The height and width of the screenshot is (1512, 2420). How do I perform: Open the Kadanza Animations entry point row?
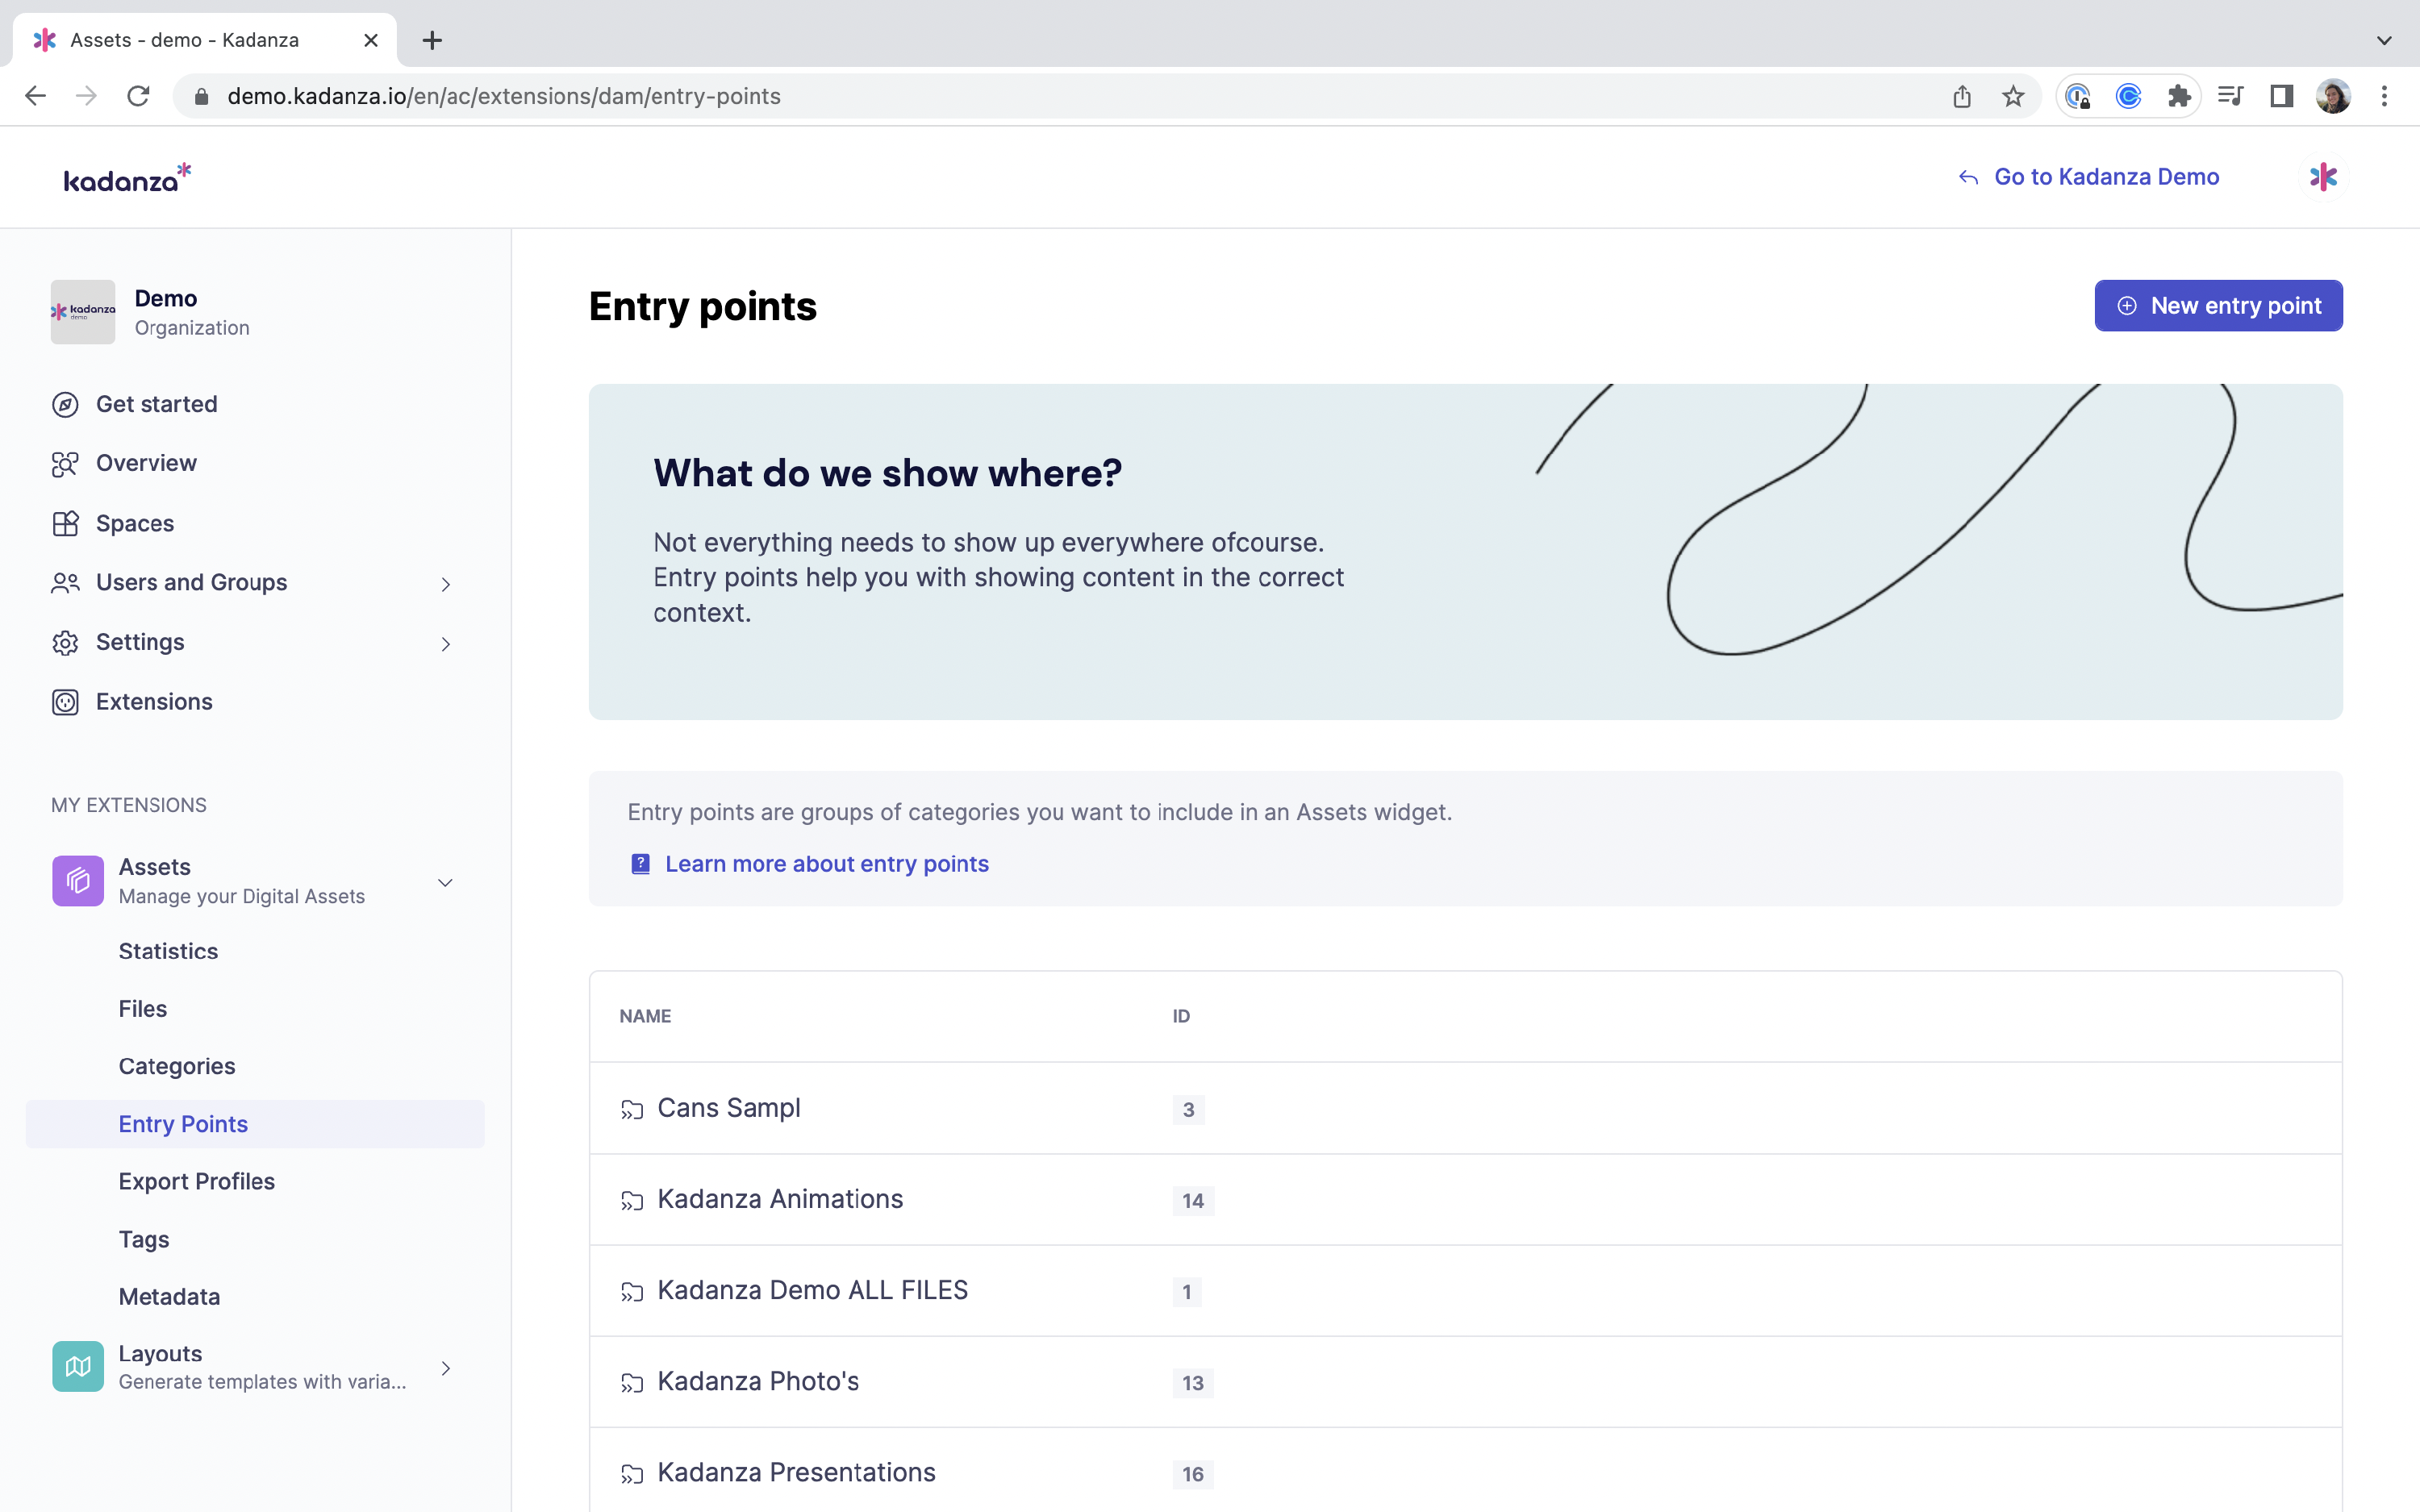point(780,1199)
